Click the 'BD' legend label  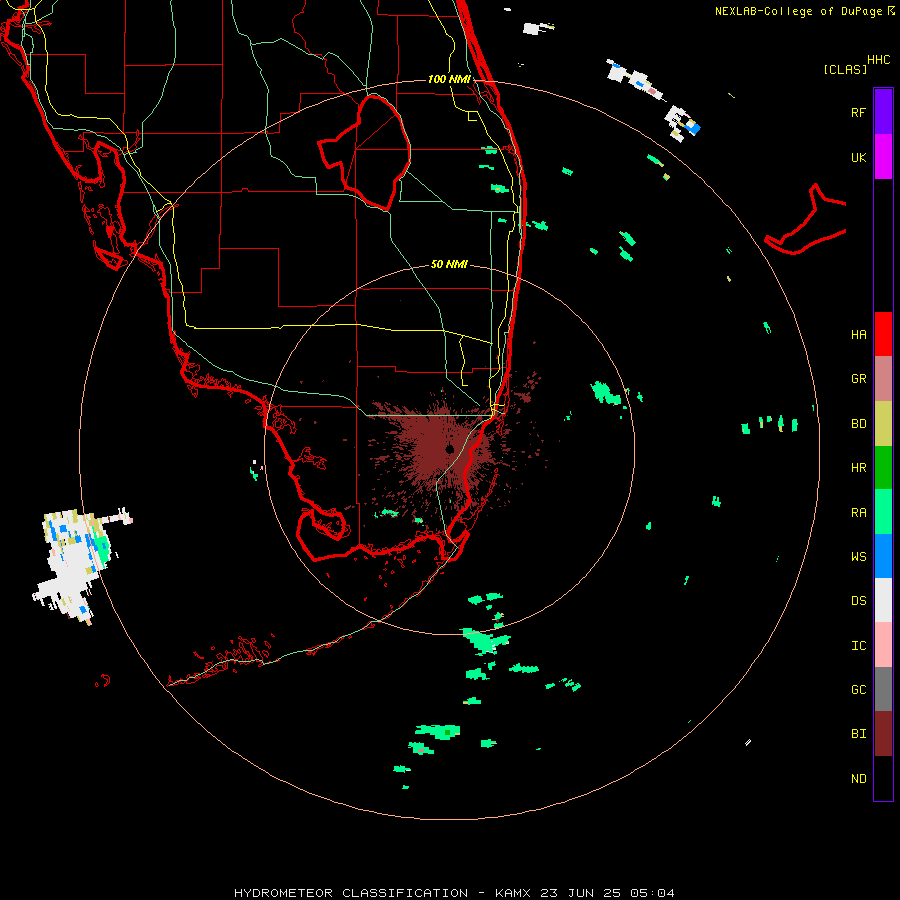point(858,424)
